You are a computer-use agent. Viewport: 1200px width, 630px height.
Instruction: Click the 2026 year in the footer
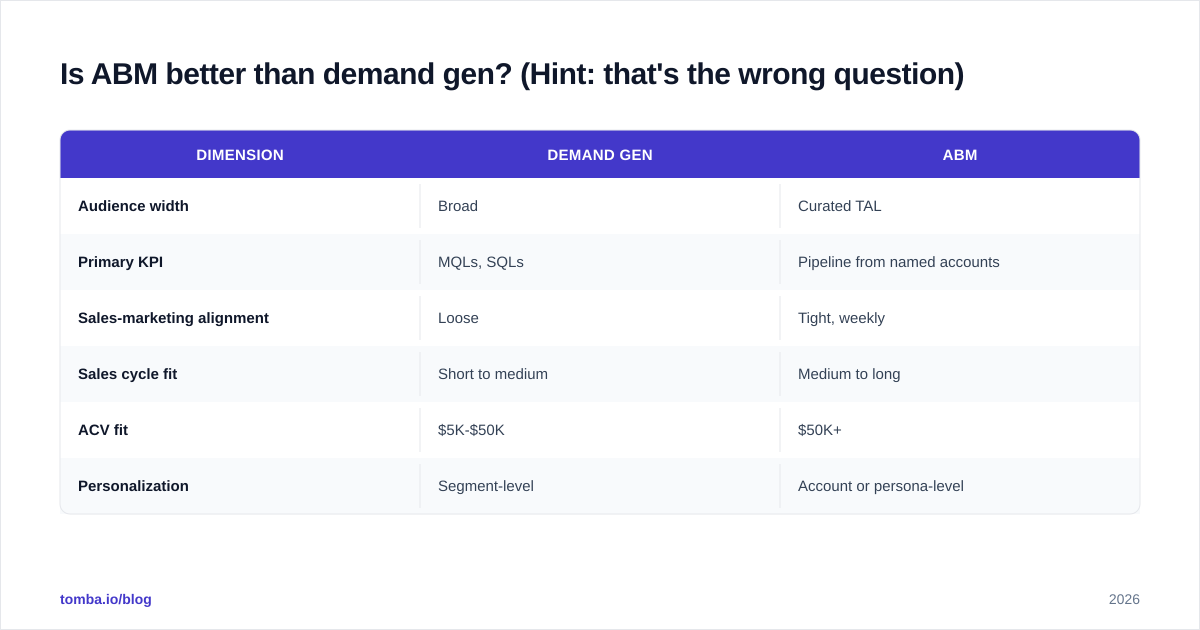point(1124,599)
